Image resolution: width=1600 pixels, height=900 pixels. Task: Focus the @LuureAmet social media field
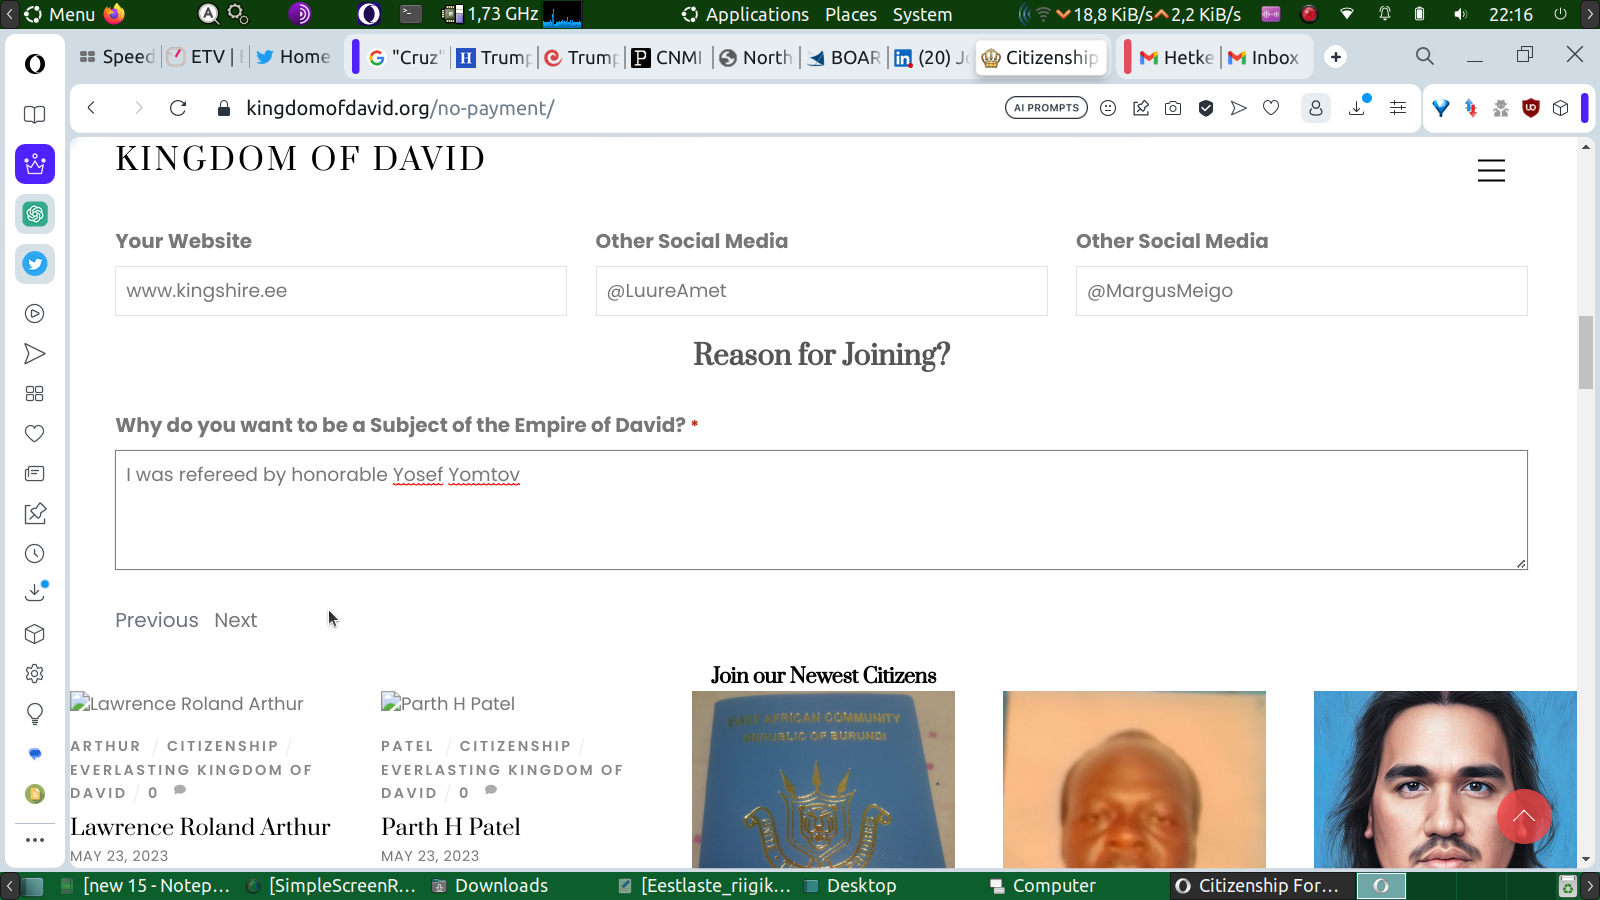tap(822, 291)
